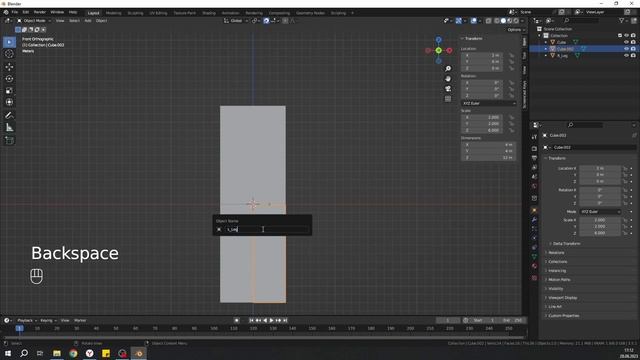Screen dimensions: 640x360
Task: Select the Transform tool
Action: tap(9, 102)
